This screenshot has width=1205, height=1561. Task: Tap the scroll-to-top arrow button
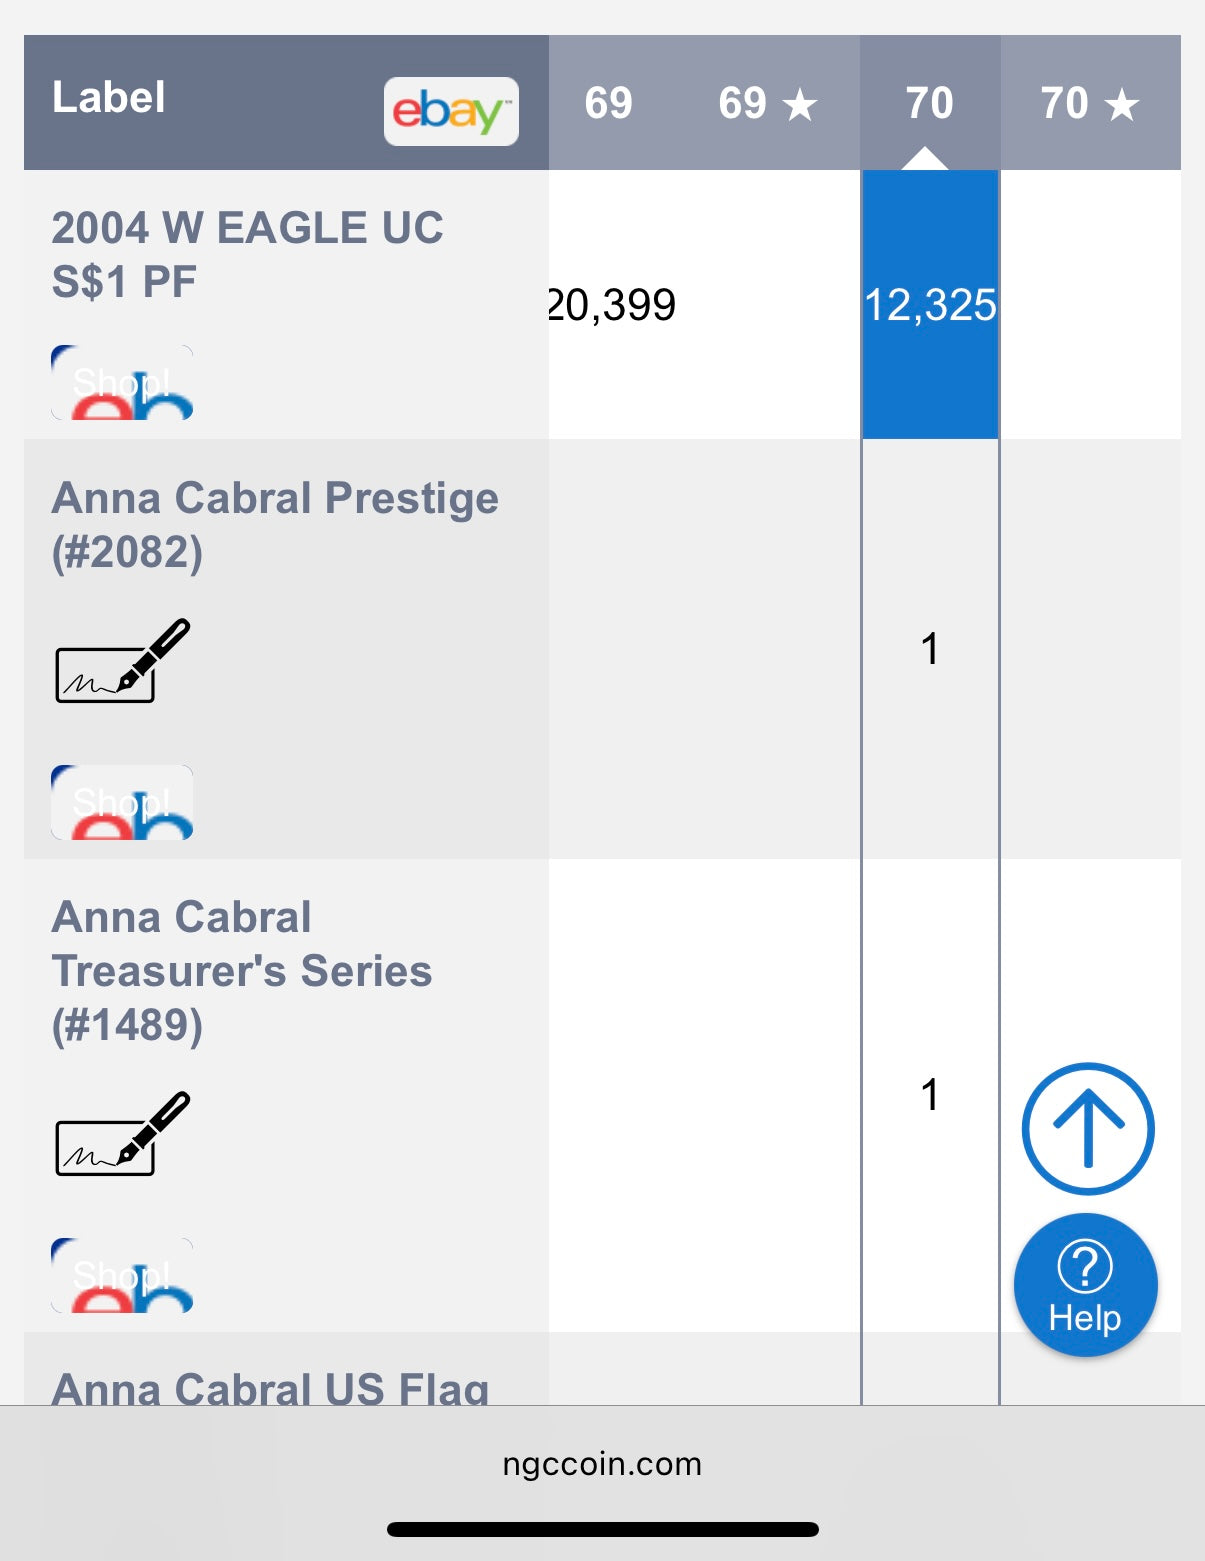coord(1087,1128)
